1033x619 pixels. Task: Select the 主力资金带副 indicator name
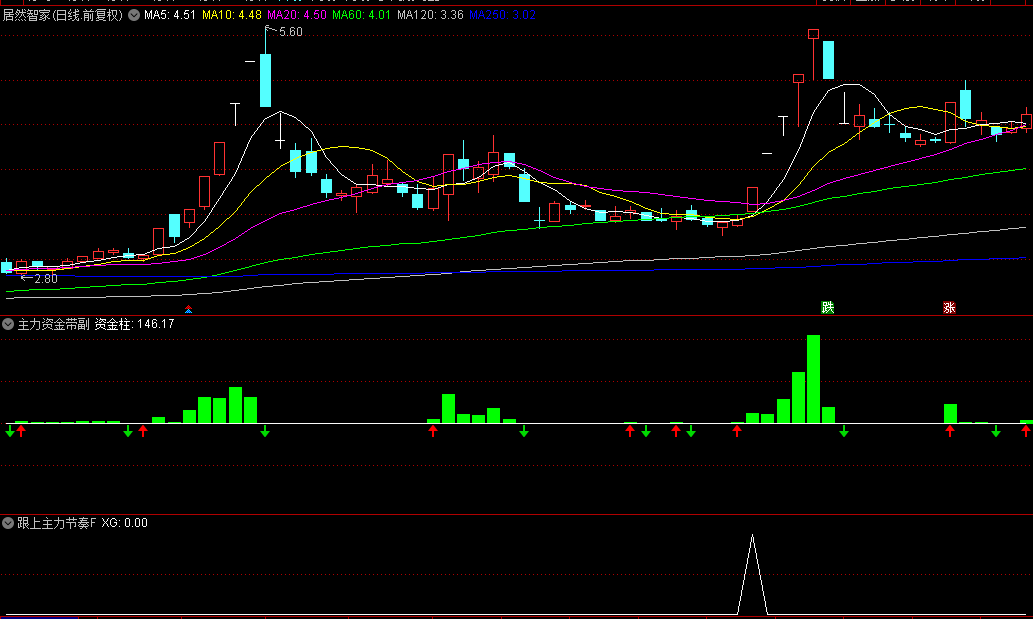click(53, 324)
